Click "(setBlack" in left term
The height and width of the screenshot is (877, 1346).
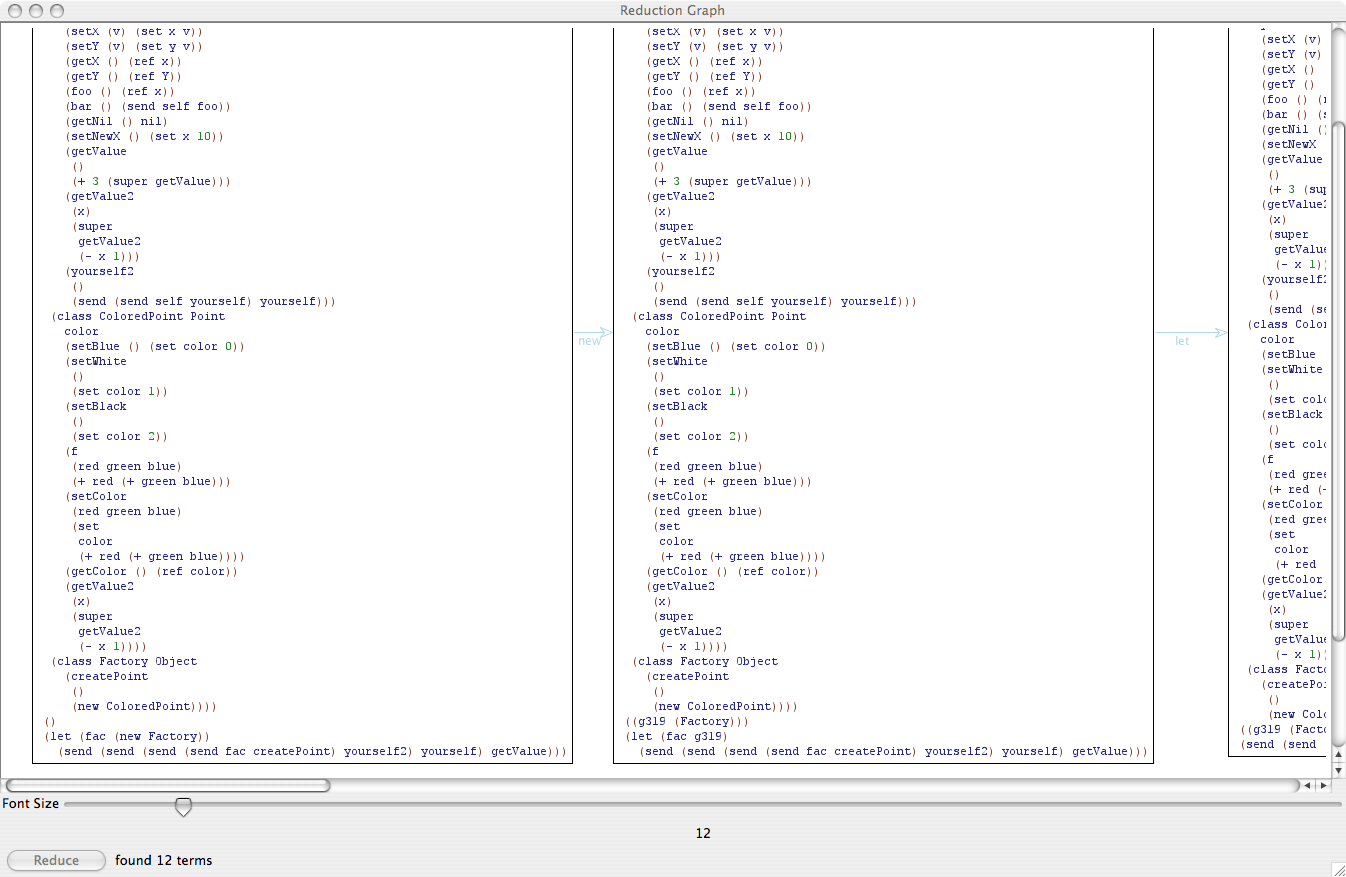[x=96, y=406]
